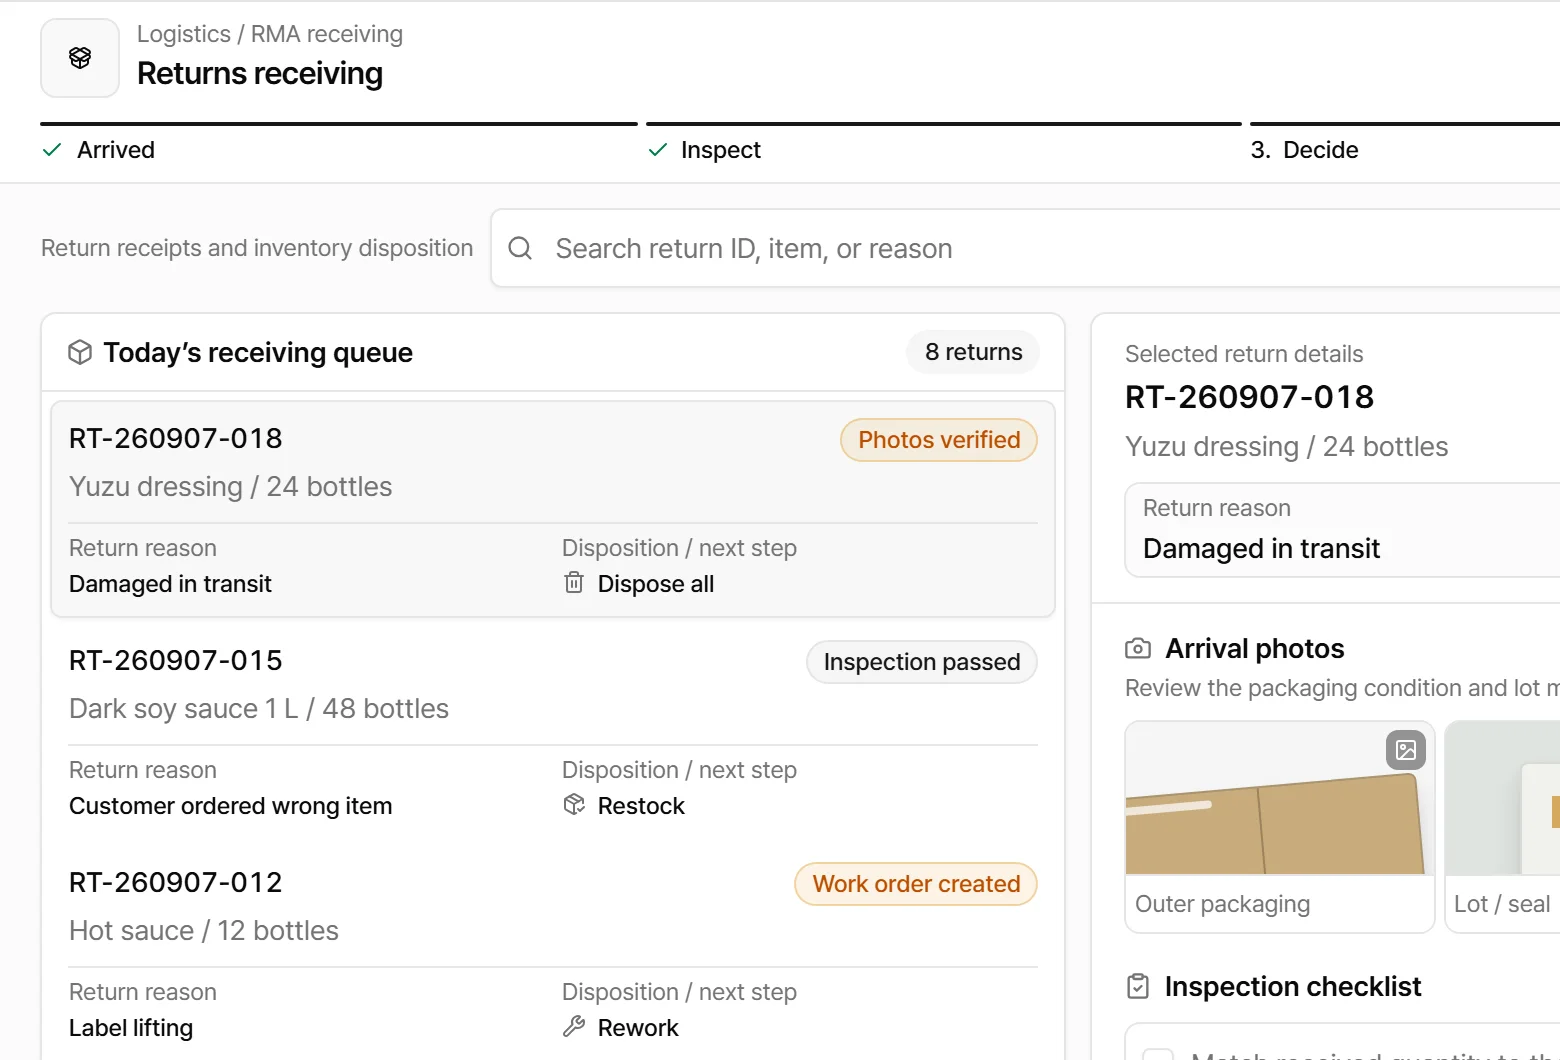Click the Work order created badge
This screenshot has width=1560, height=1060.
(x=916, y=884)
